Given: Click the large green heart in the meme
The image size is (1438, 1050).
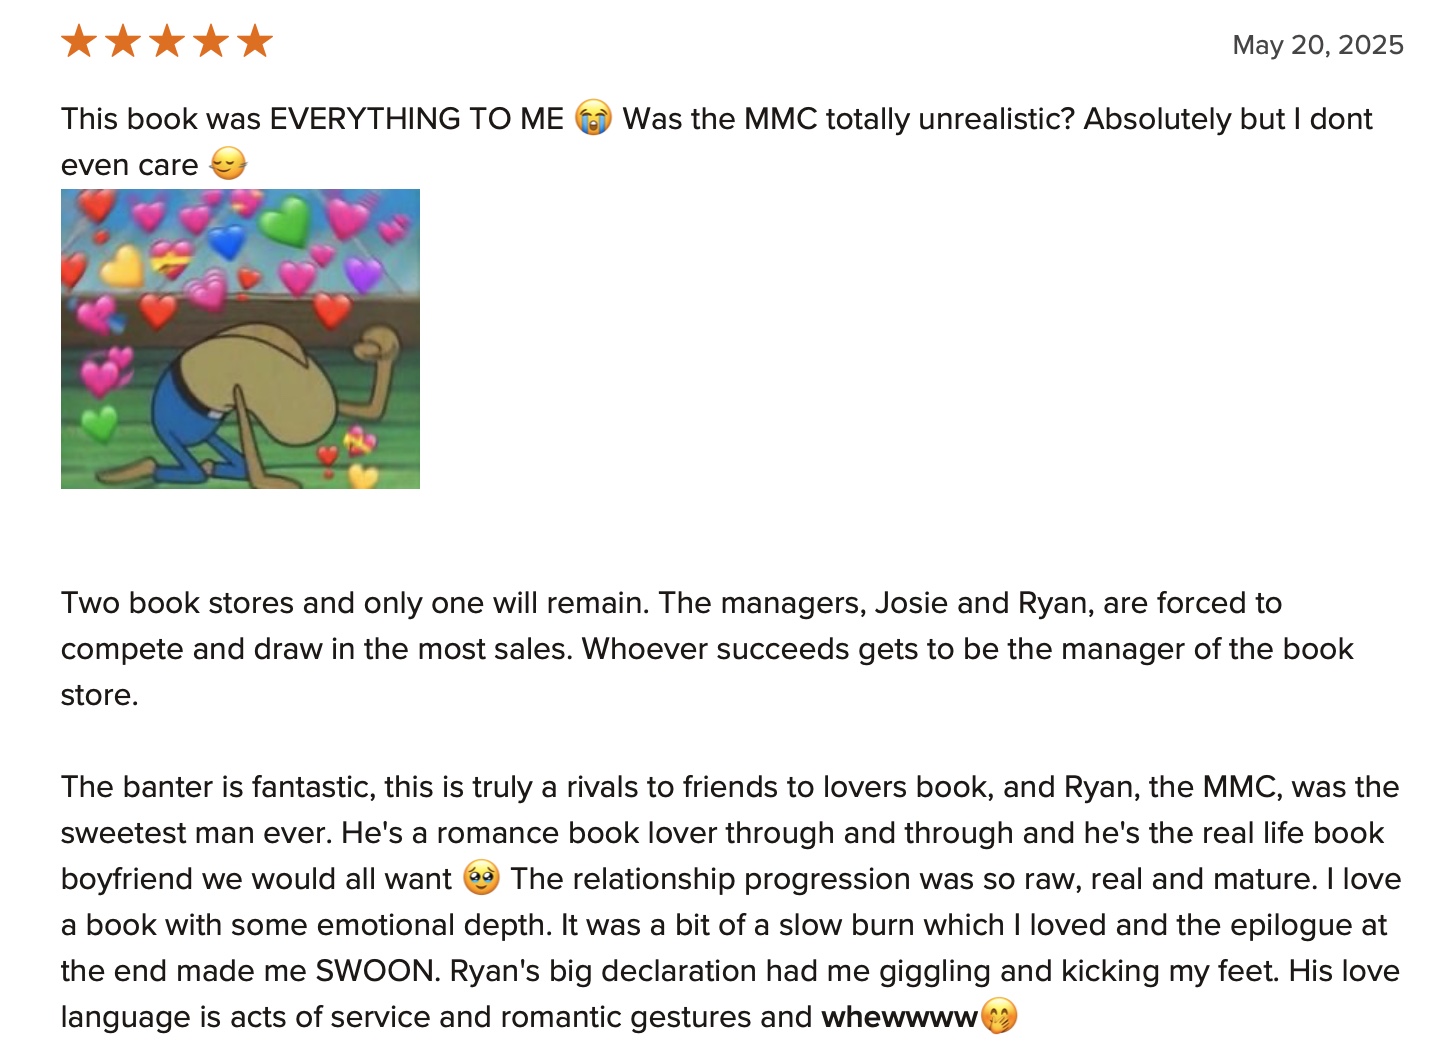Looking at the screenshot, I should pyautogui.click(x=284, y=219).
